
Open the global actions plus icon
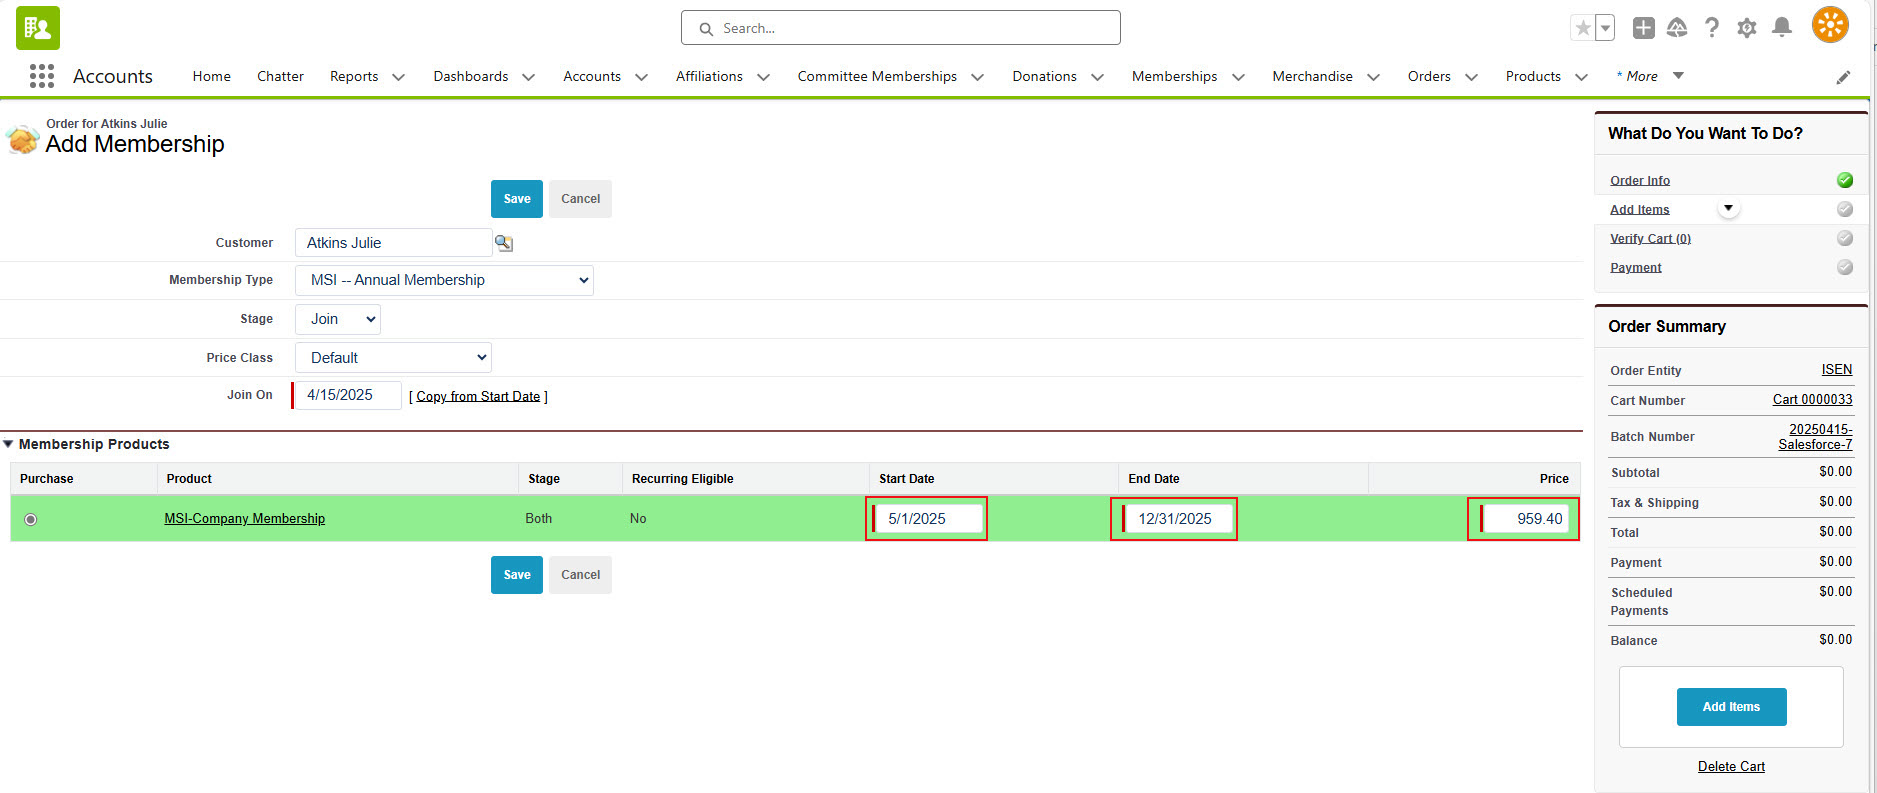pos(1643,28)
